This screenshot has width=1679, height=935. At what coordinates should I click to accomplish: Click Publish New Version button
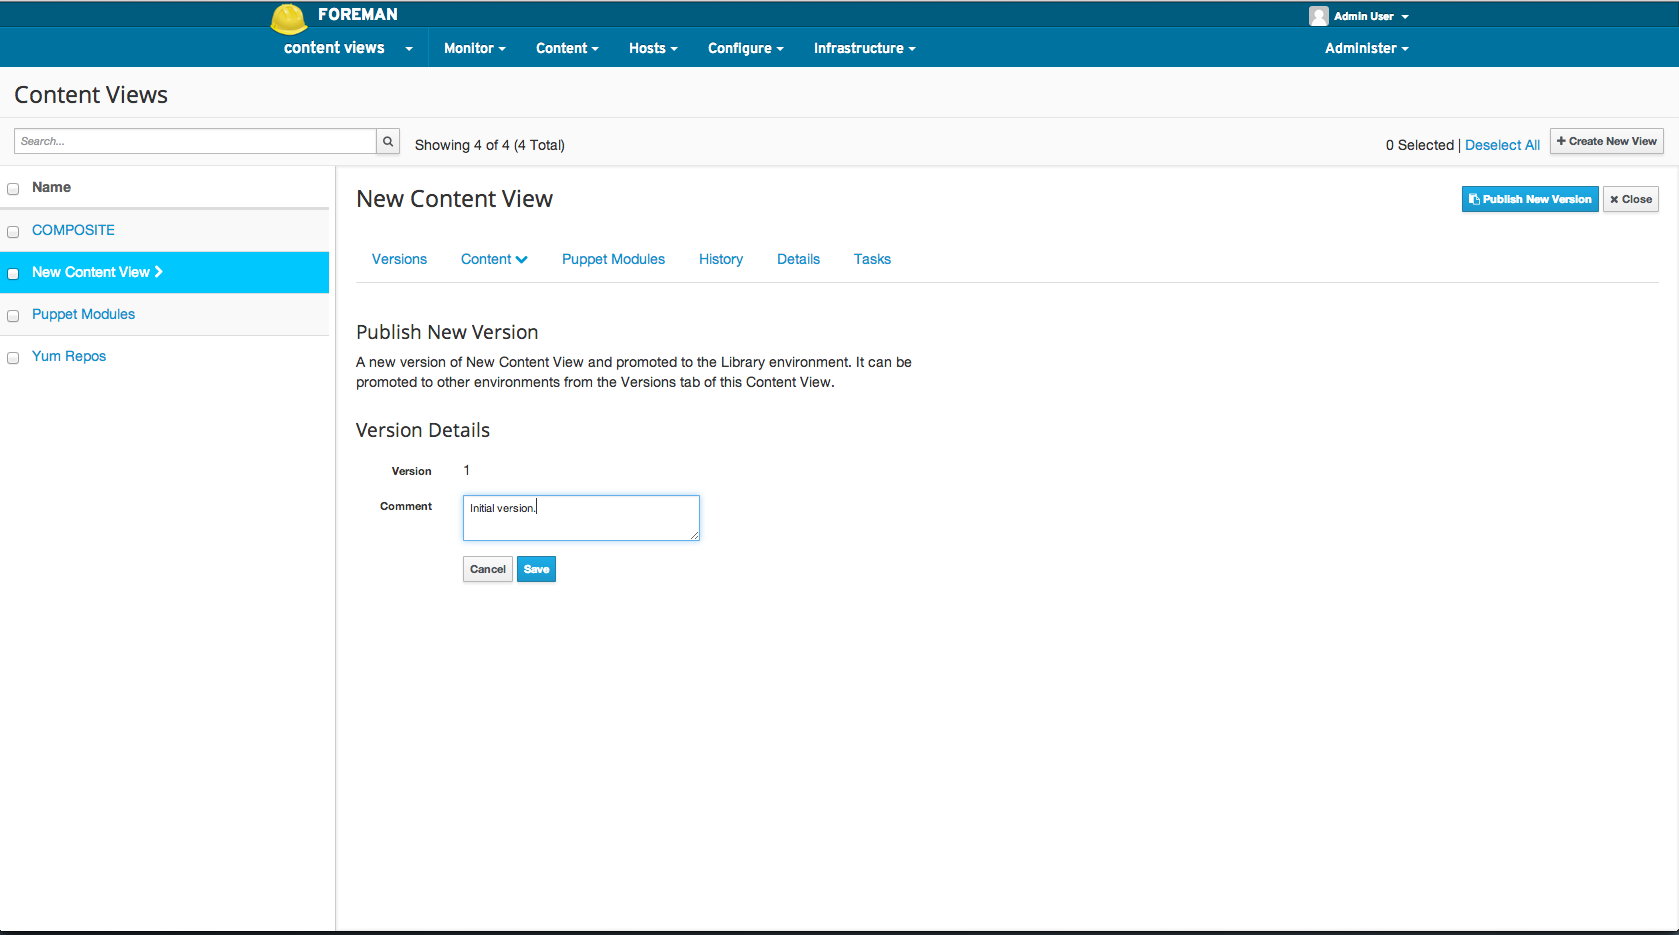(x=1530, y=199)
